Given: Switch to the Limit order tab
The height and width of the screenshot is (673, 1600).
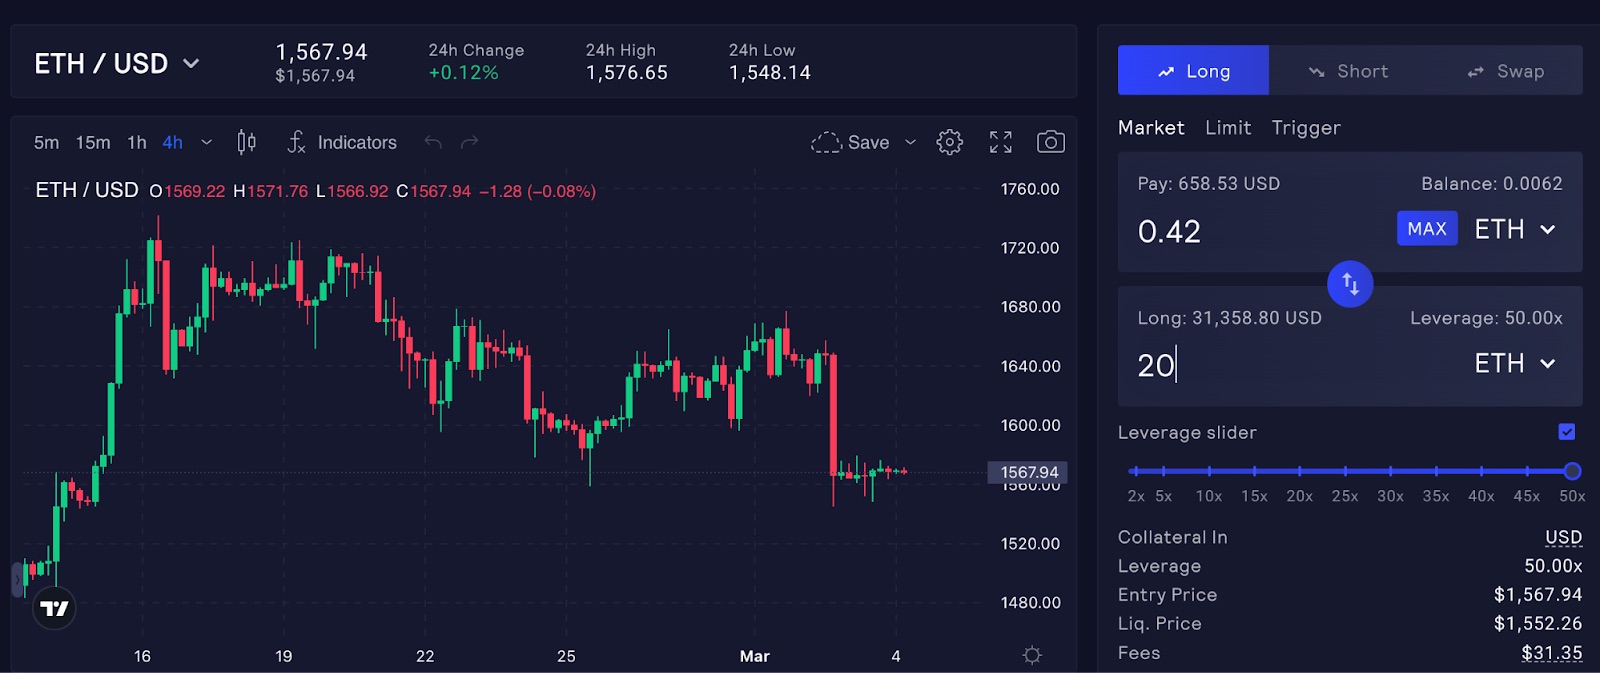Looking at the screenshot, I should 1228,127.
